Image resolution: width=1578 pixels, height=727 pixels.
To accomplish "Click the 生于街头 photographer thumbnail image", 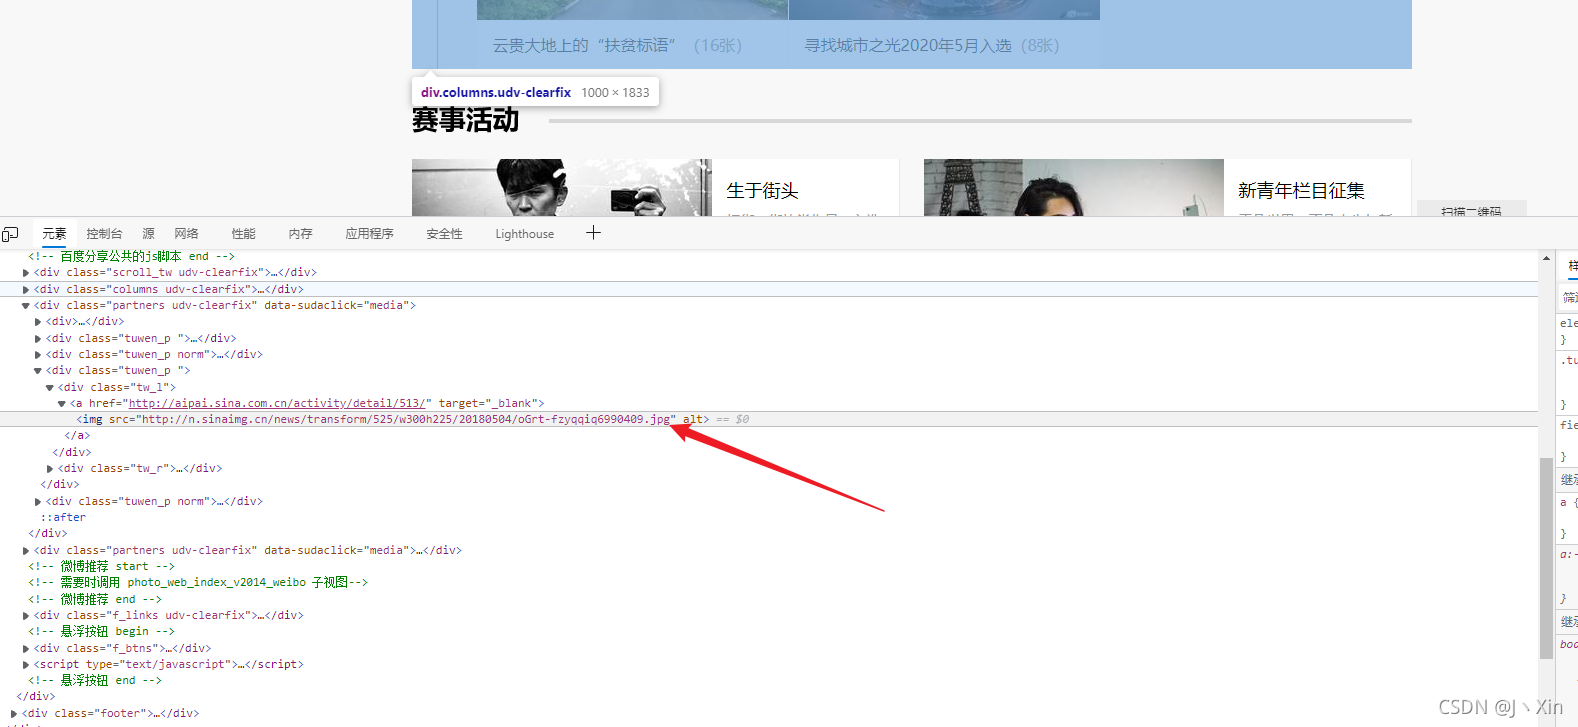I will click(561, 187).
